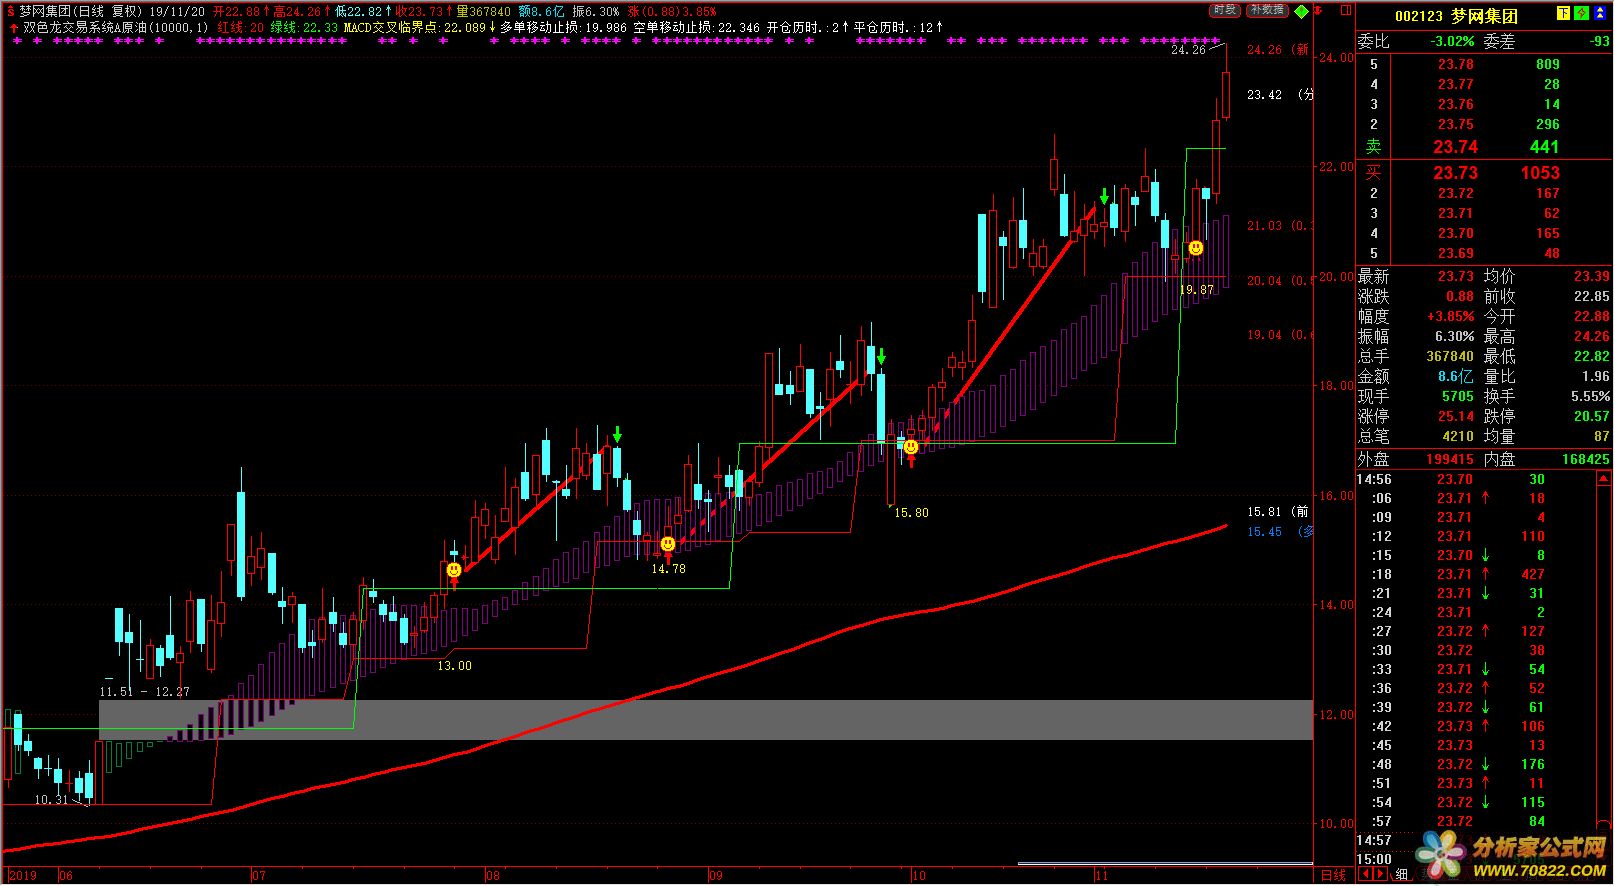Click the red S icon before 梦网集团 title
Viewport: 1615px width, 886px height.
tap(11, 11)
